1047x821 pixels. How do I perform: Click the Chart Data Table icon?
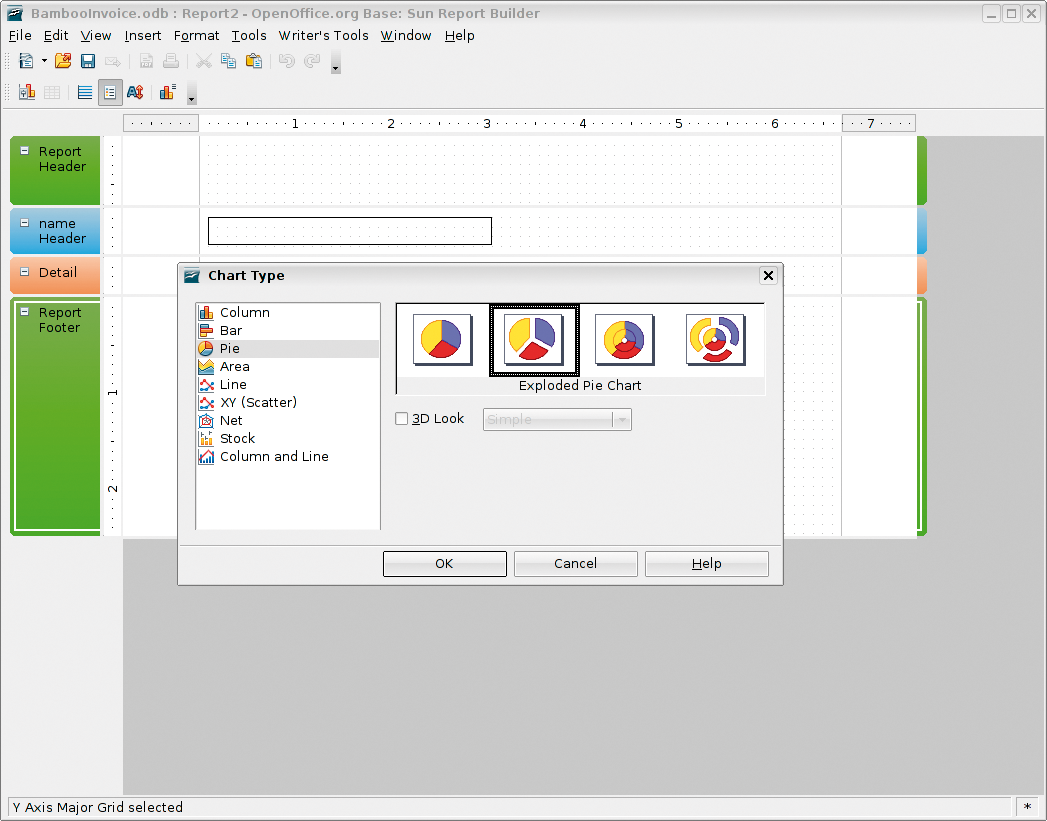pyautogui.click(x=51, y=92)
